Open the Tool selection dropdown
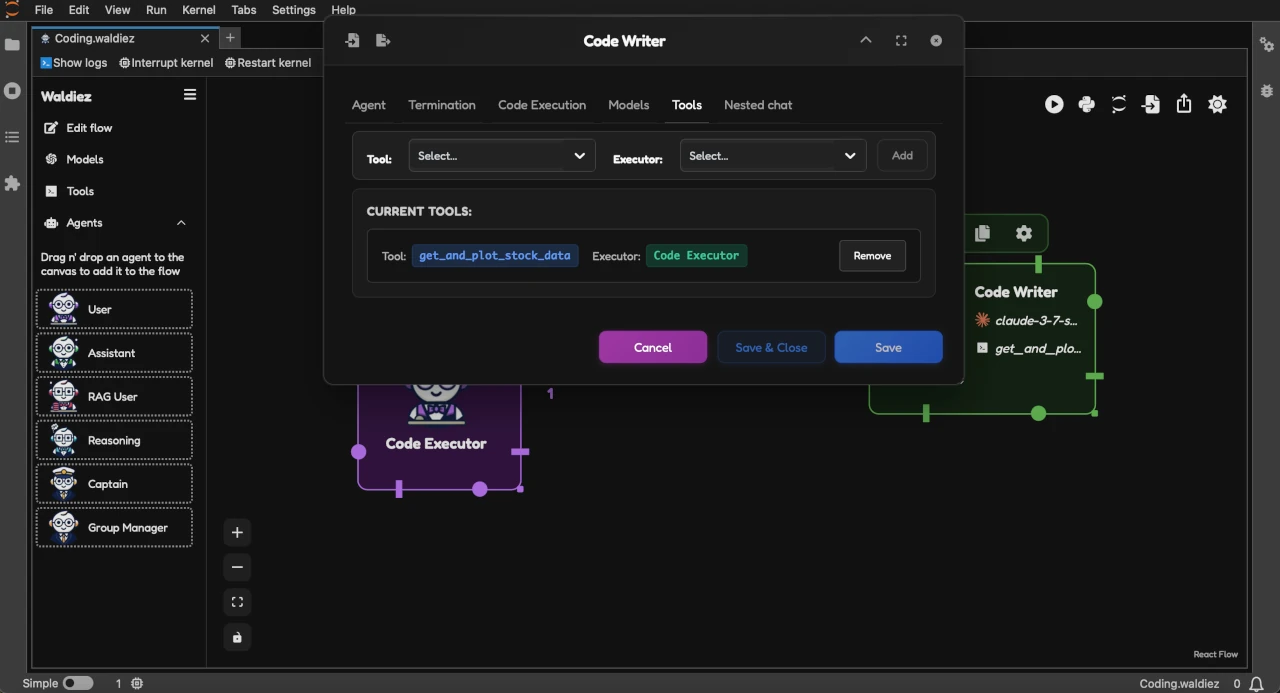The width and height of the screenshot is (1280, 693). pos(502,155)
